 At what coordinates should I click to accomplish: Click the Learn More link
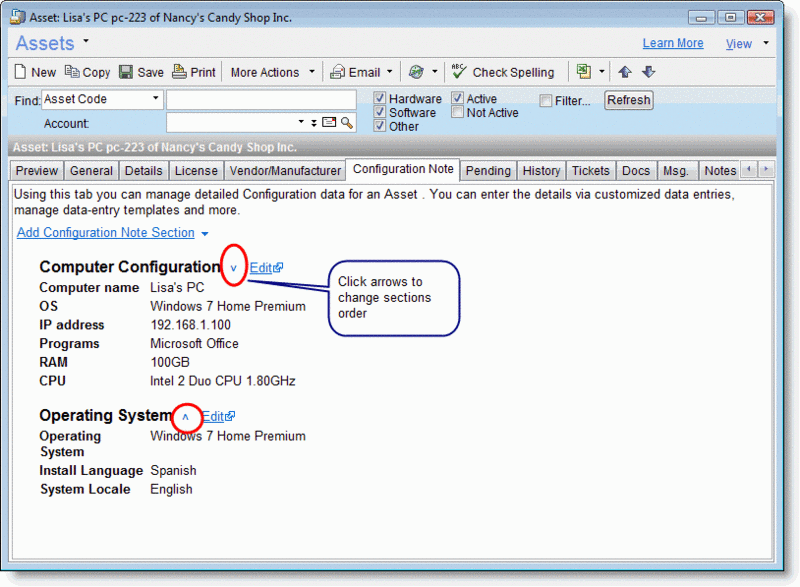[x=673, y=43]
